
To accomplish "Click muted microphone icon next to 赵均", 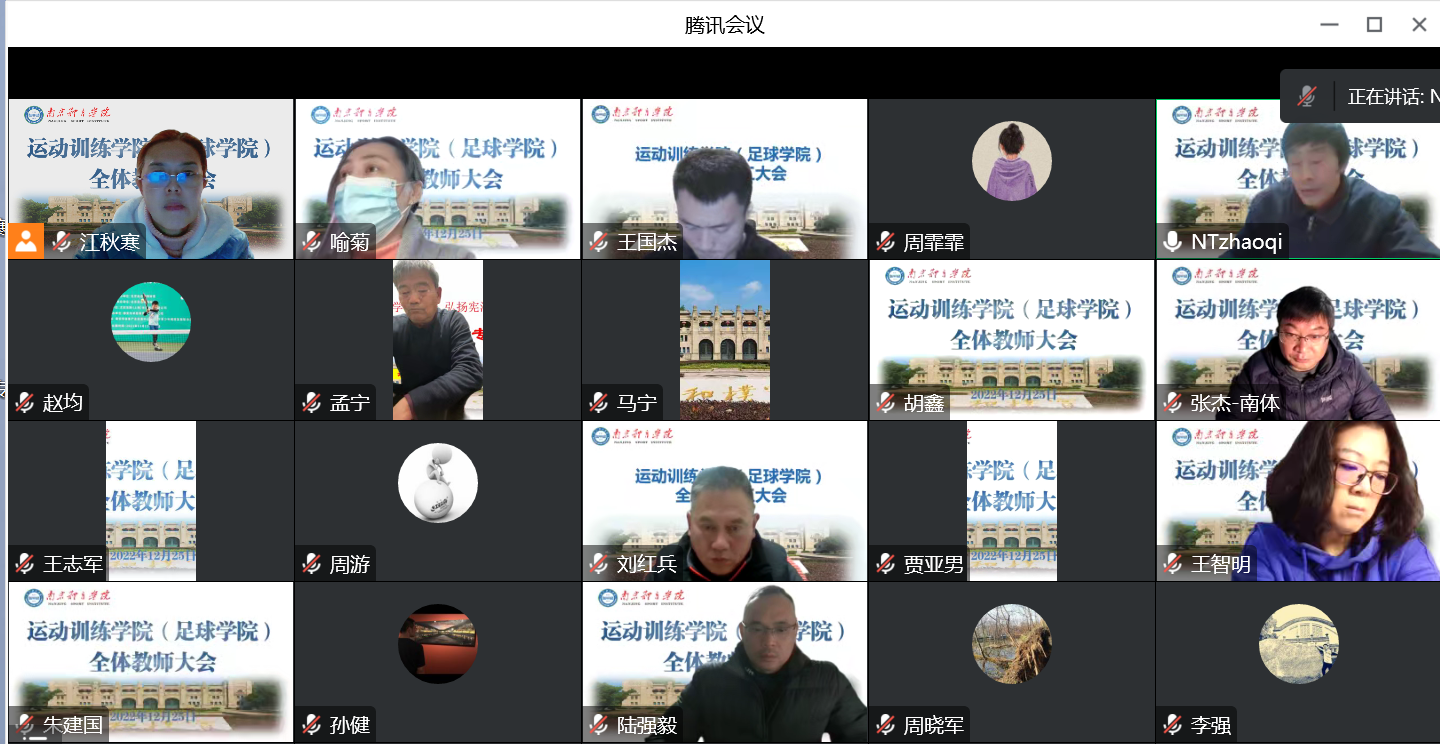I will tap(26, 403).
